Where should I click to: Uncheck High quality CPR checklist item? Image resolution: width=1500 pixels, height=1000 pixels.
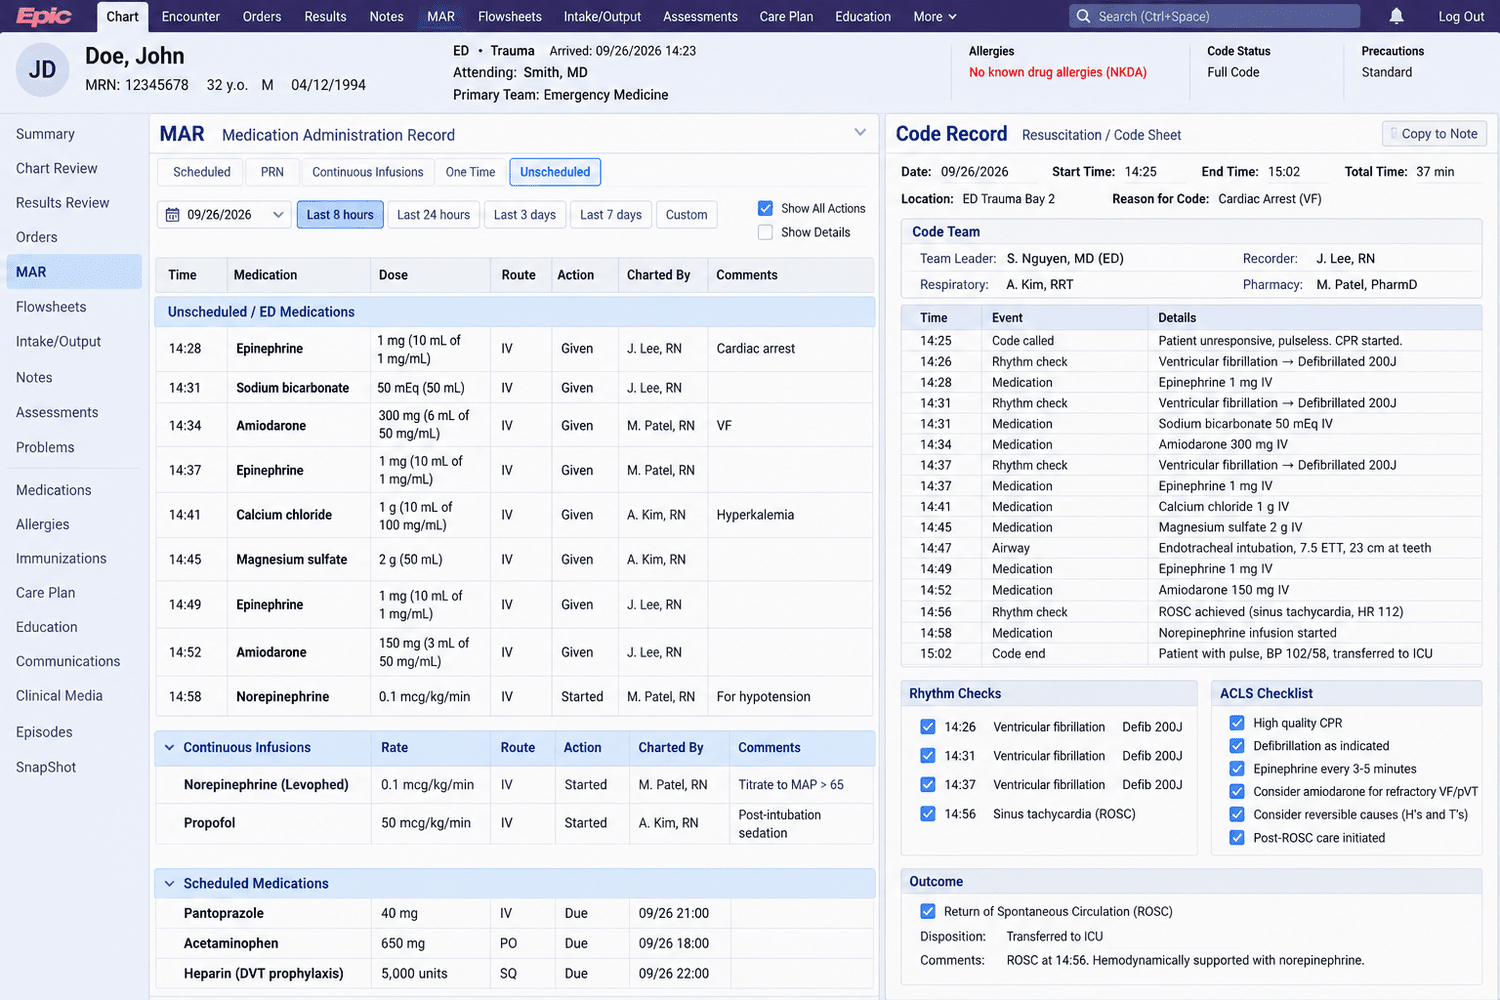tap(1237, 723)
